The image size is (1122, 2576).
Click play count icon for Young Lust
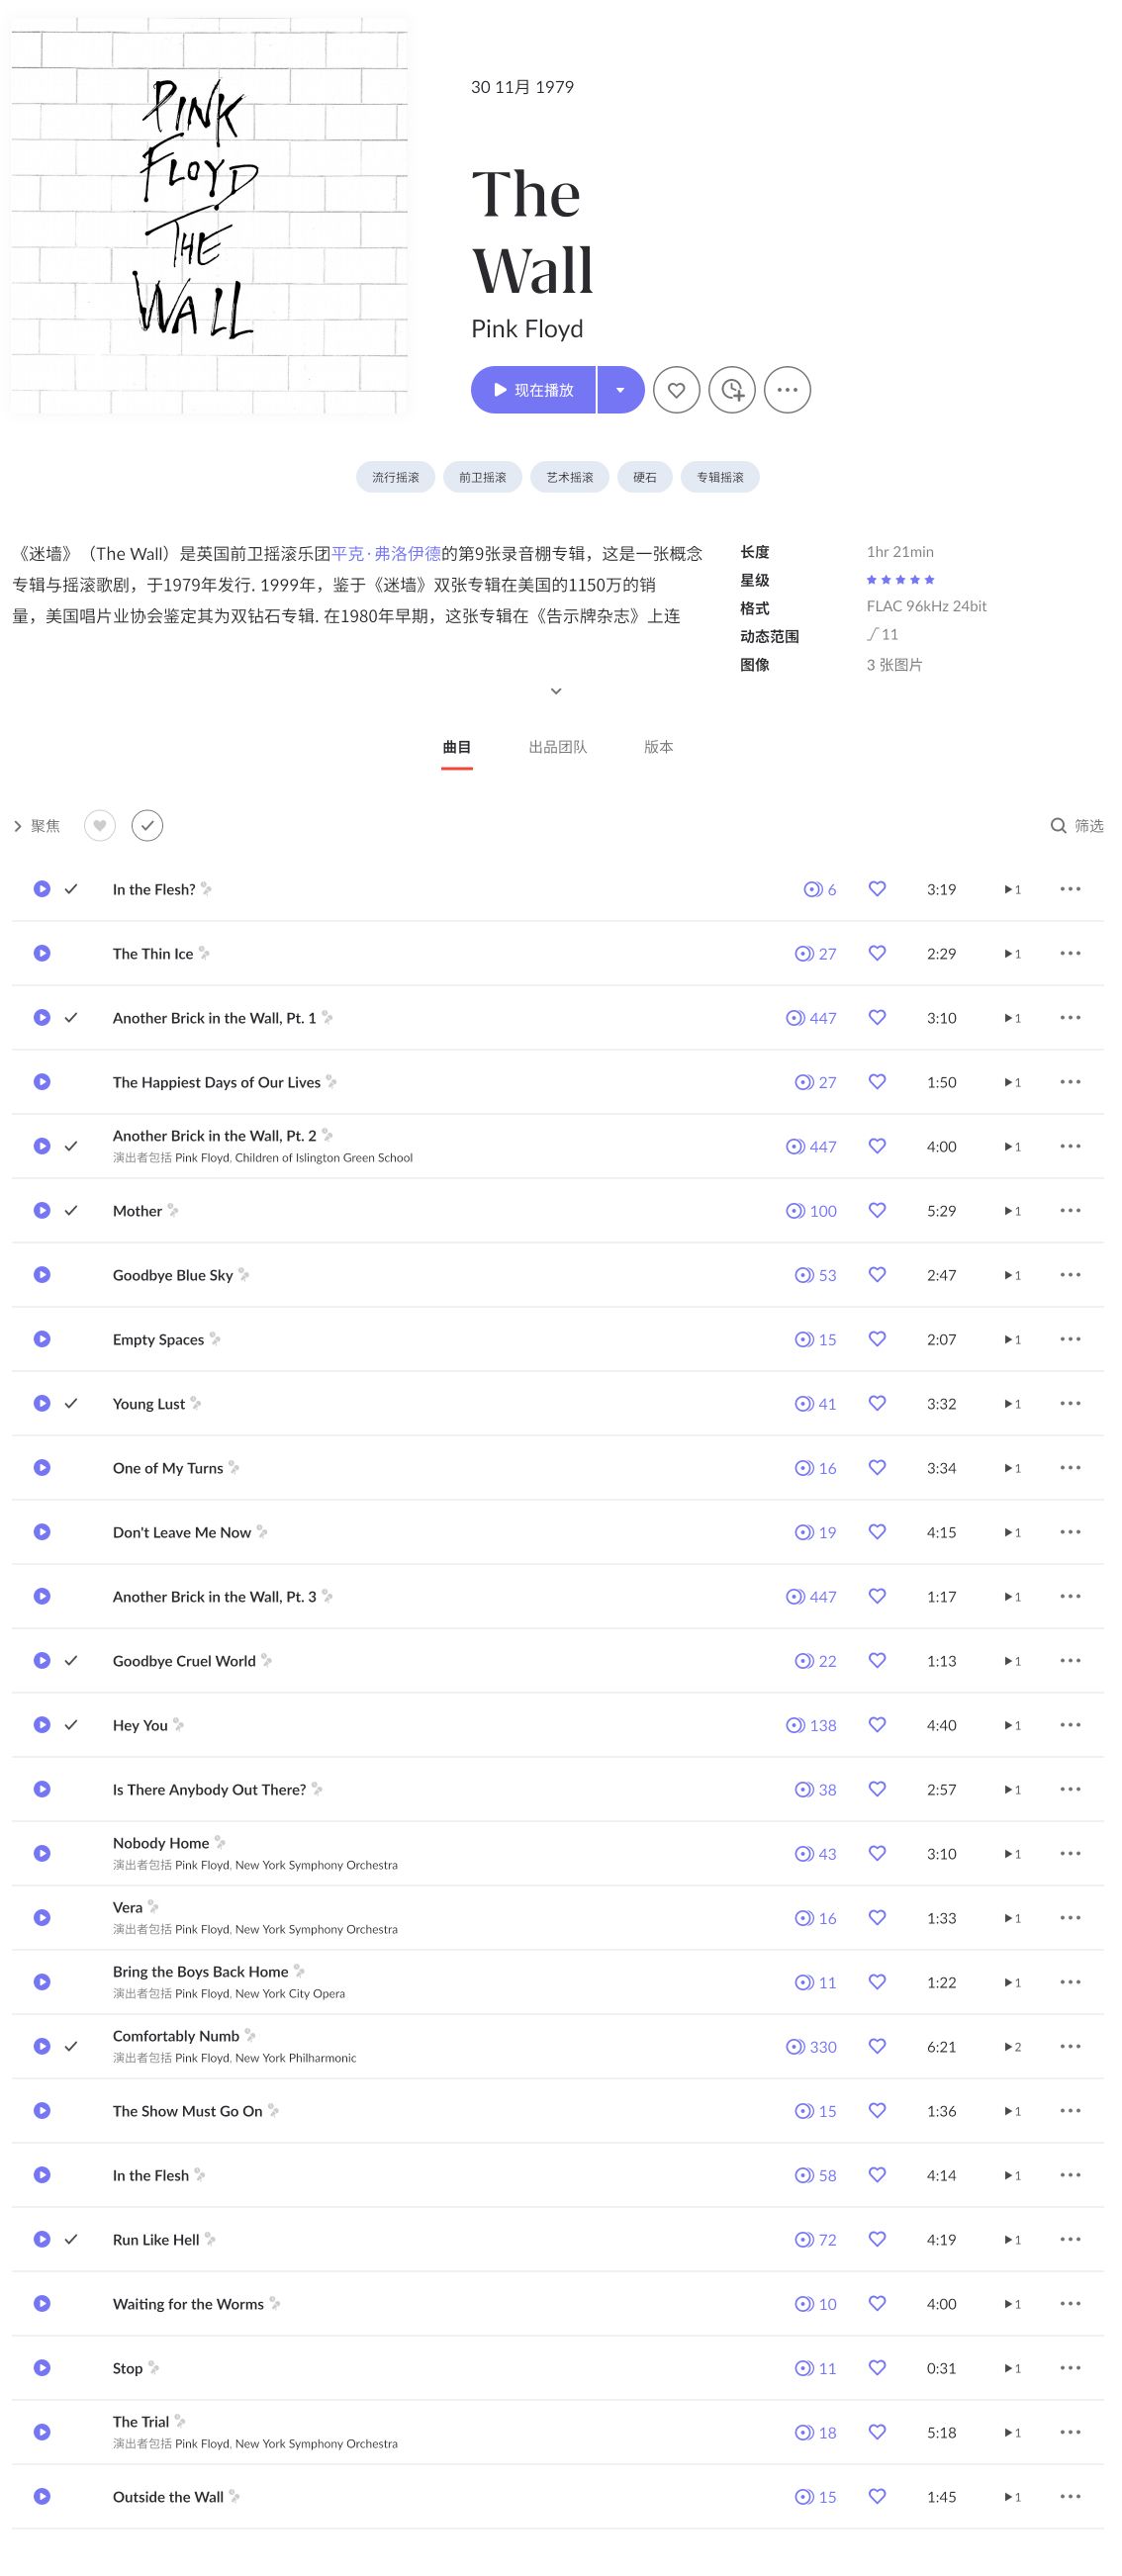pyautogui.click(x=804, y=1403)
